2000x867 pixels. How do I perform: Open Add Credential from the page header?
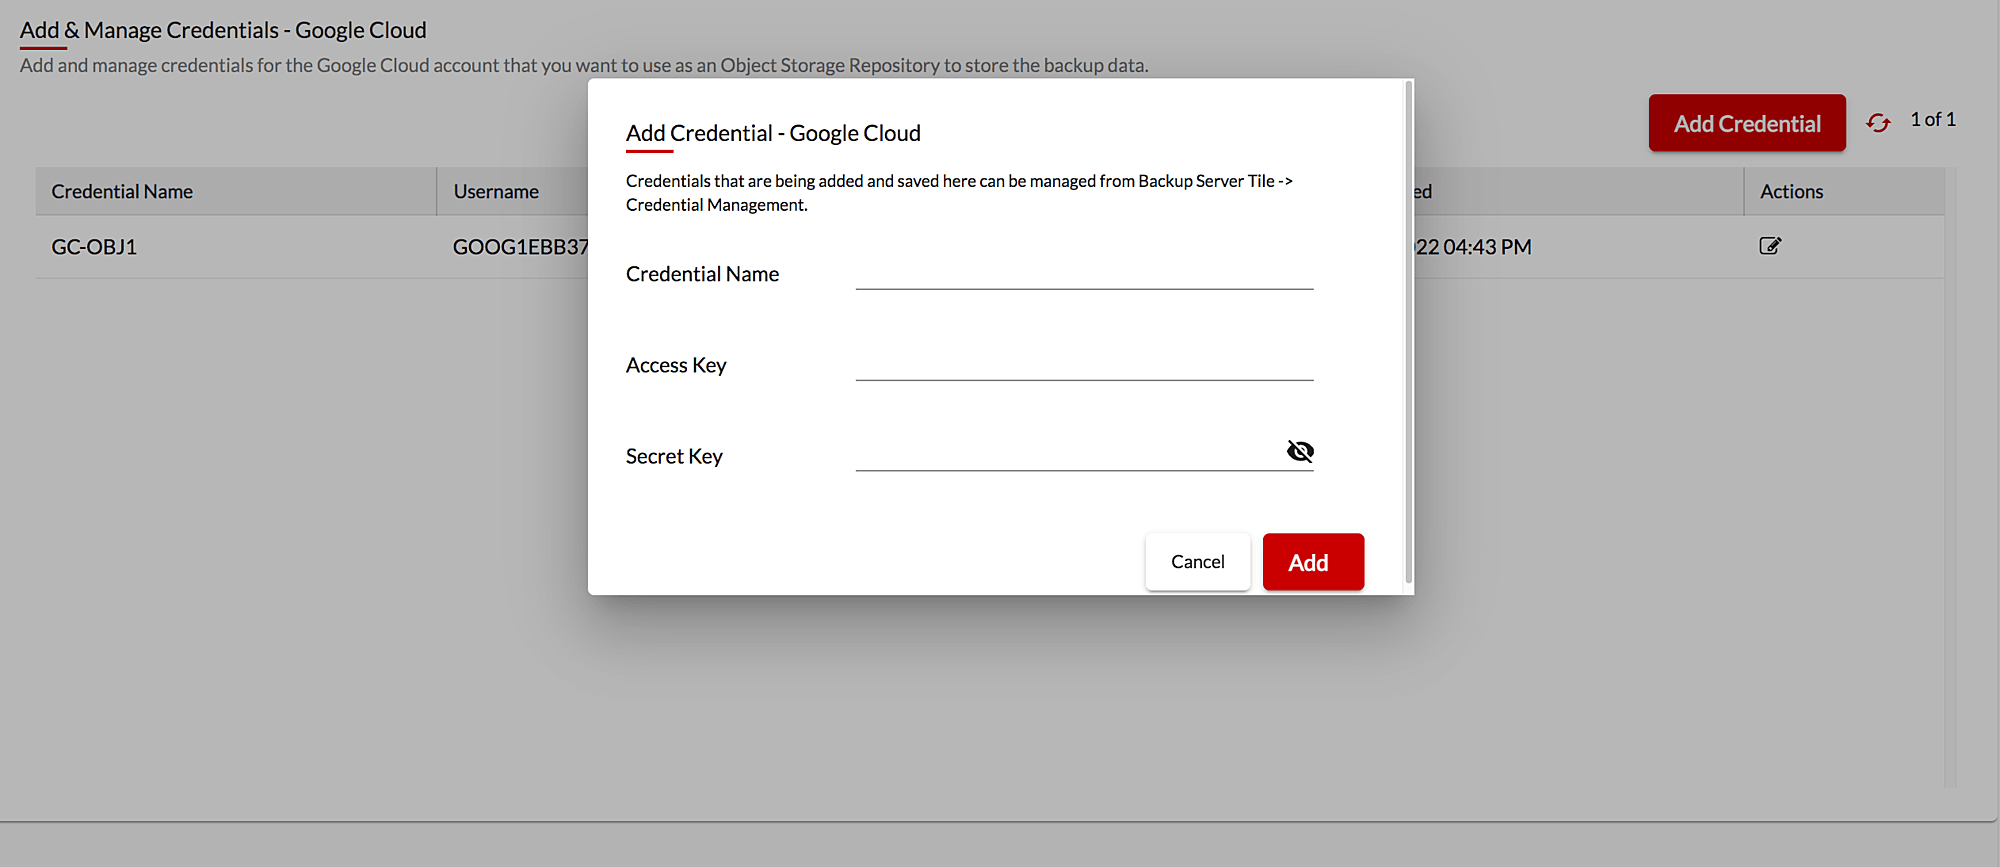point(1747,123)
